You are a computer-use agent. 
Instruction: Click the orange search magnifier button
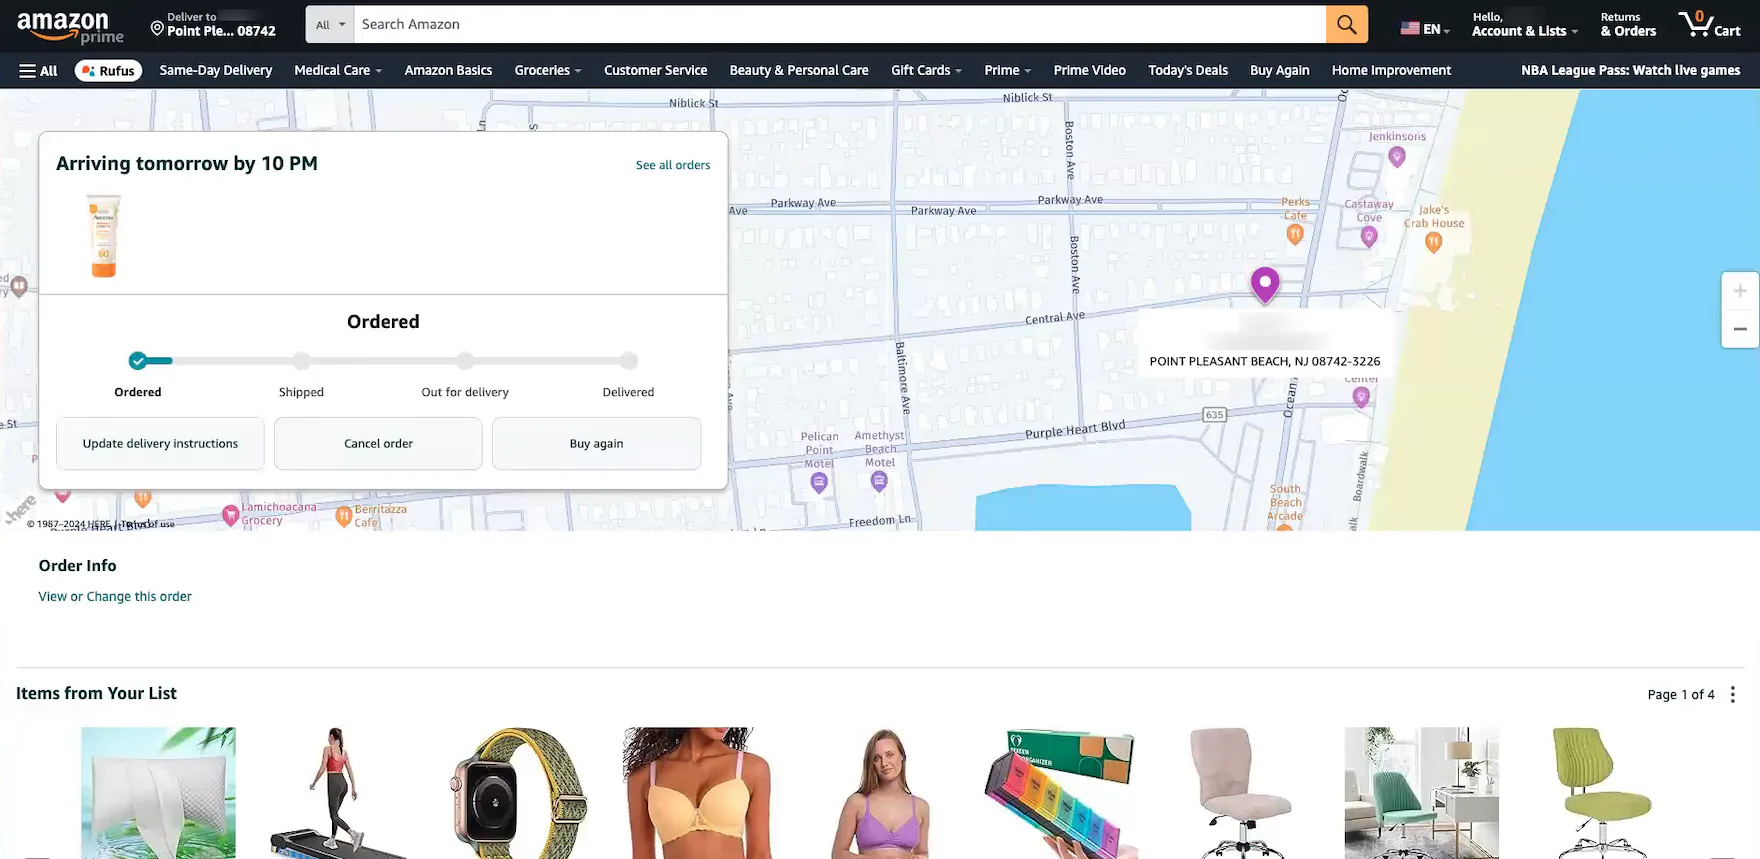click(x=1346, y=24)
